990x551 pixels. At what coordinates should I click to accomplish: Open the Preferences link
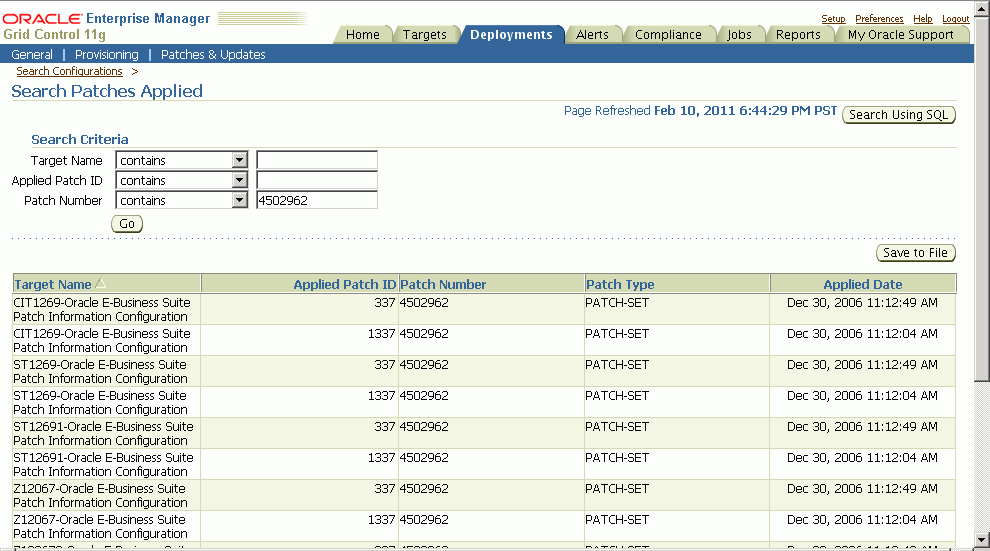[880, 19]
